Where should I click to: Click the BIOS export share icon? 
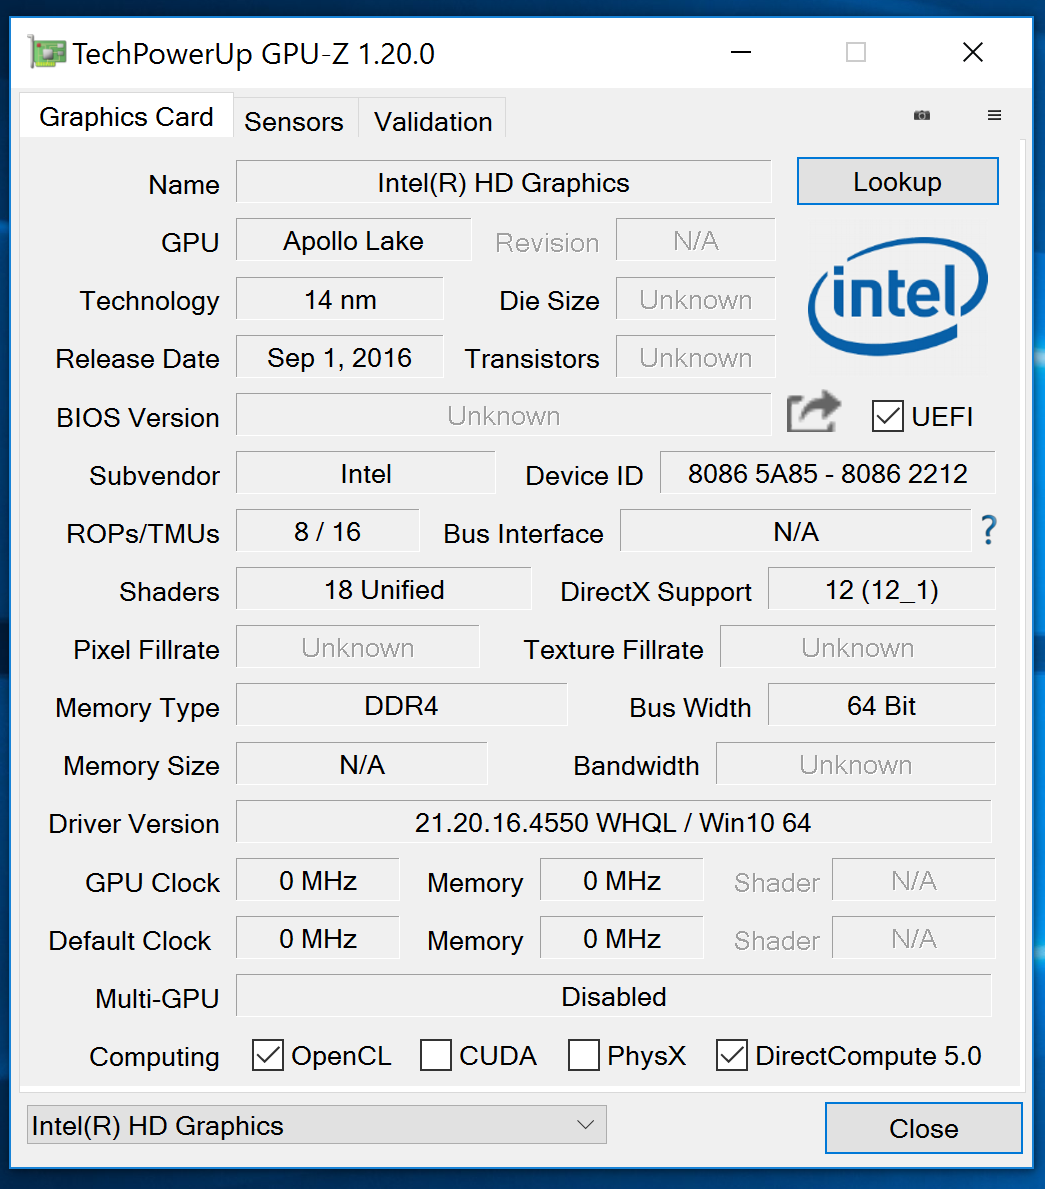(x=814, y=413)
